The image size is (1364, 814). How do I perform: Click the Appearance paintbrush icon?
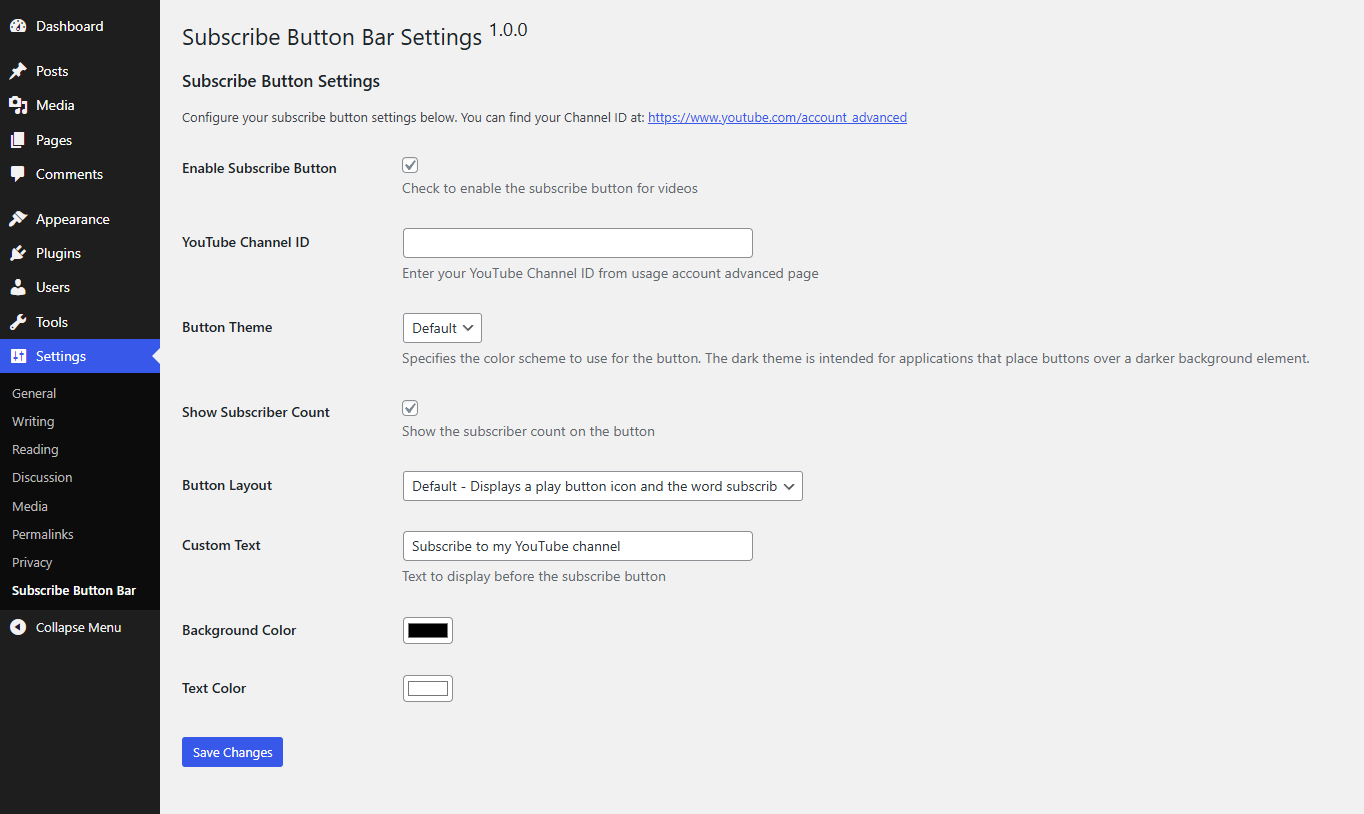coord(18,219)
